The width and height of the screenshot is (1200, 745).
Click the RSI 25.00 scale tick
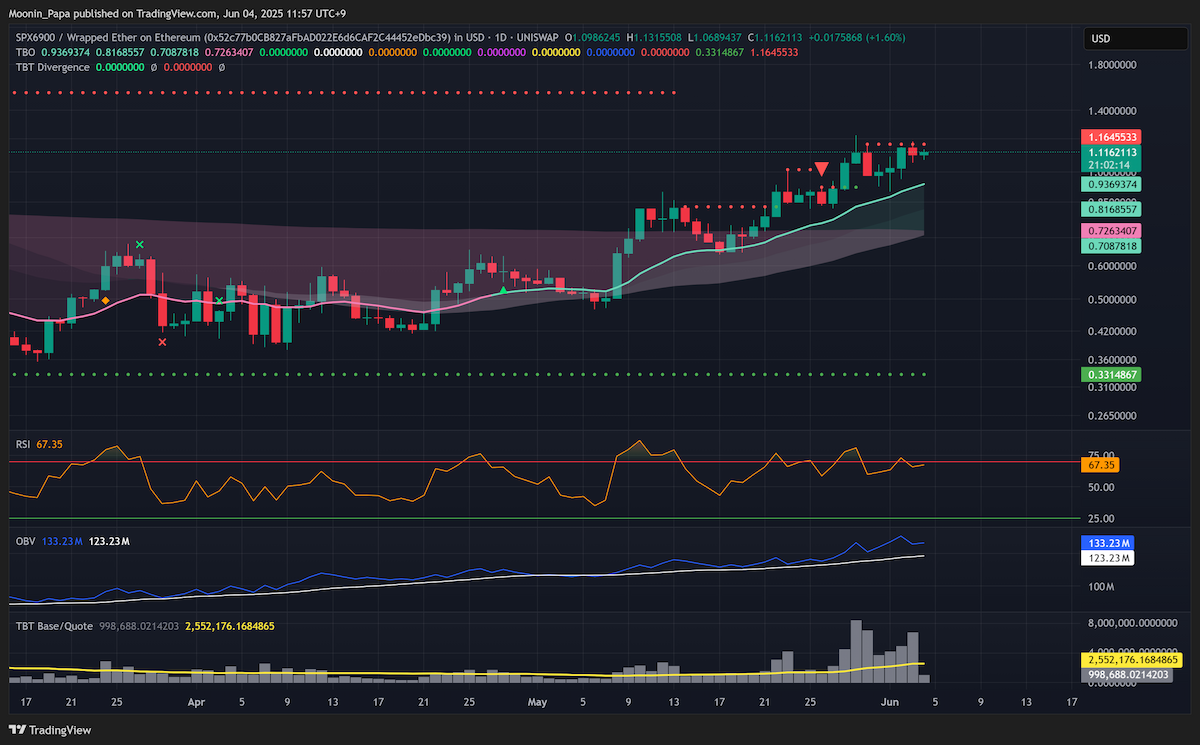point(1103,518)
